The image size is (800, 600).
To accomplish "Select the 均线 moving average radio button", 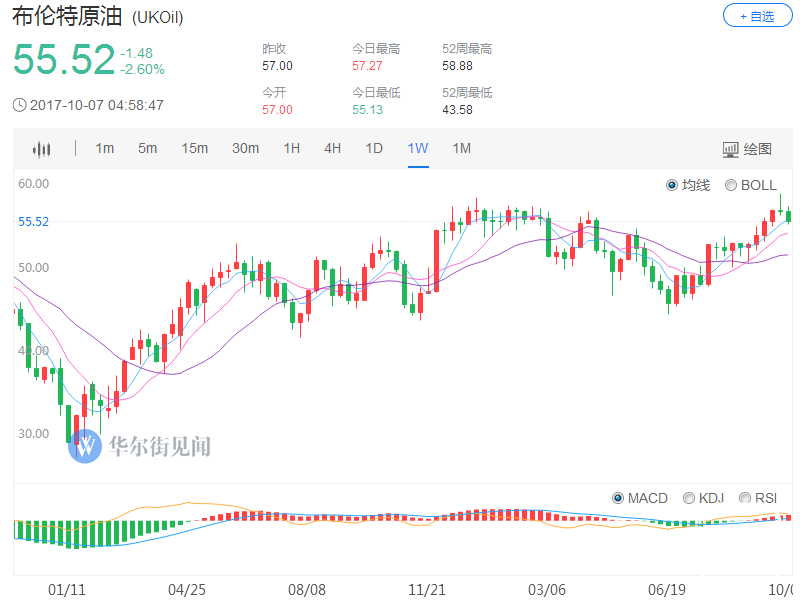I will pos(672,185).
